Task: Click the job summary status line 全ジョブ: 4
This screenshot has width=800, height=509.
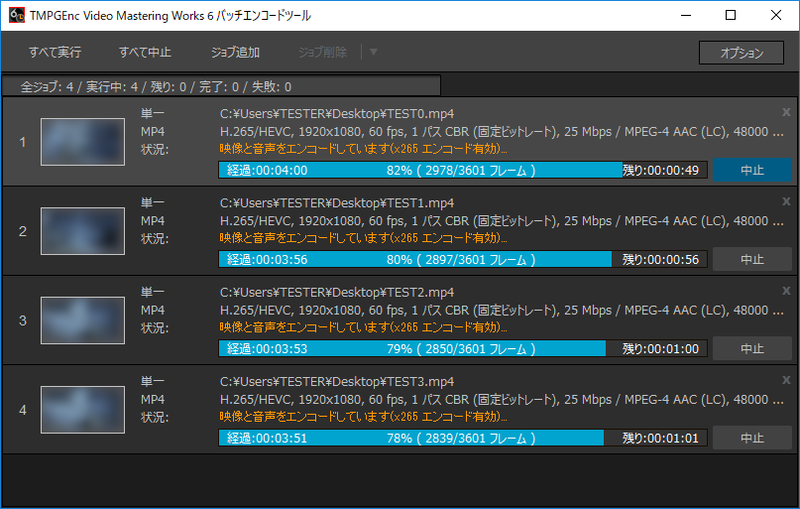Action: (156, 87)
